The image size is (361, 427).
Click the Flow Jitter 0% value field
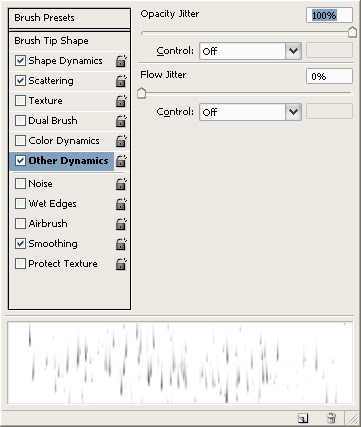point(329,76)
